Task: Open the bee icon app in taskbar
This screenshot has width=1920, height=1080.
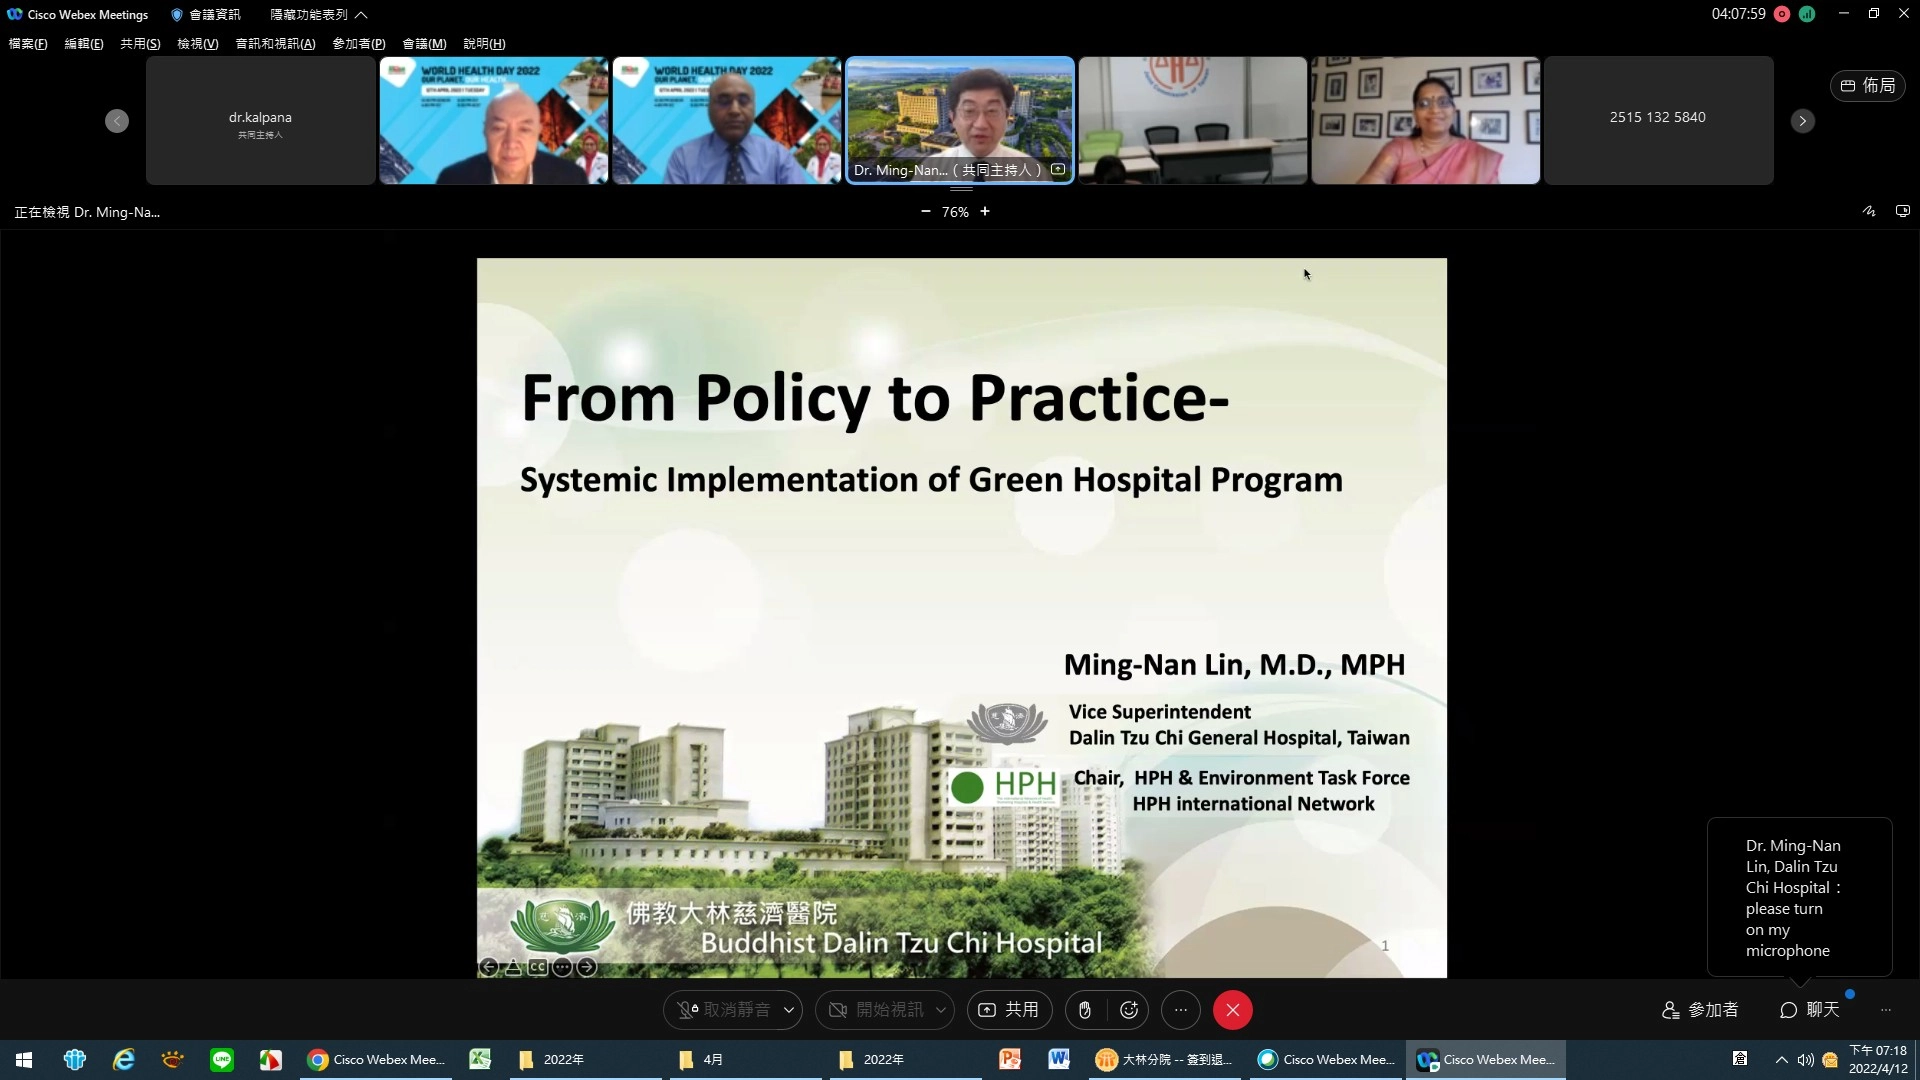Action: click(x=173, y=1060)
